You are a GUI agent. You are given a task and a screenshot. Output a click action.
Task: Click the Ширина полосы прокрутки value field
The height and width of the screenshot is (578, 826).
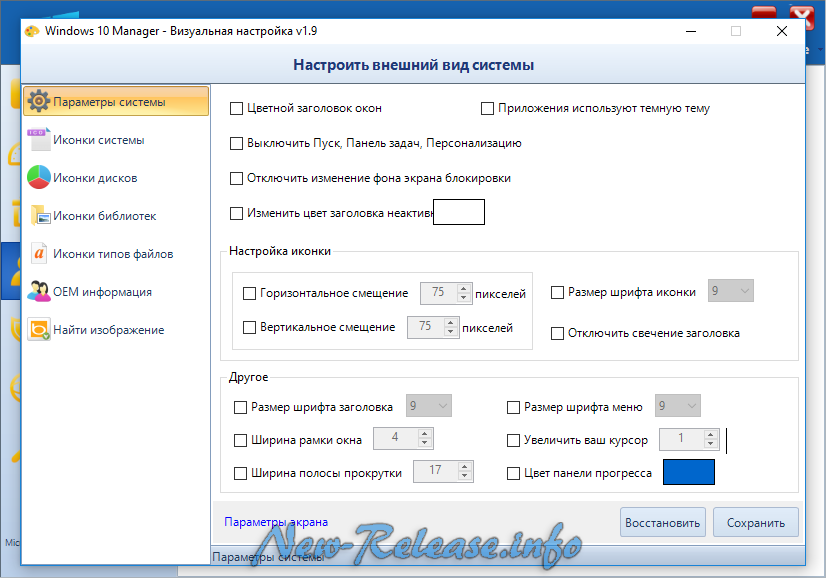pos(436,471)
